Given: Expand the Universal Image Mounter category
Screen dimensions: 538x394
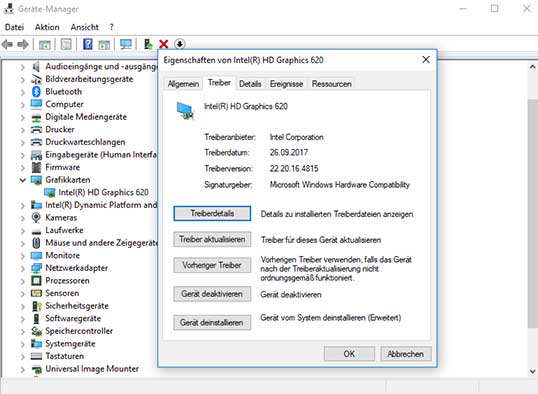Looking at the screenshot, I should (23, 370).
